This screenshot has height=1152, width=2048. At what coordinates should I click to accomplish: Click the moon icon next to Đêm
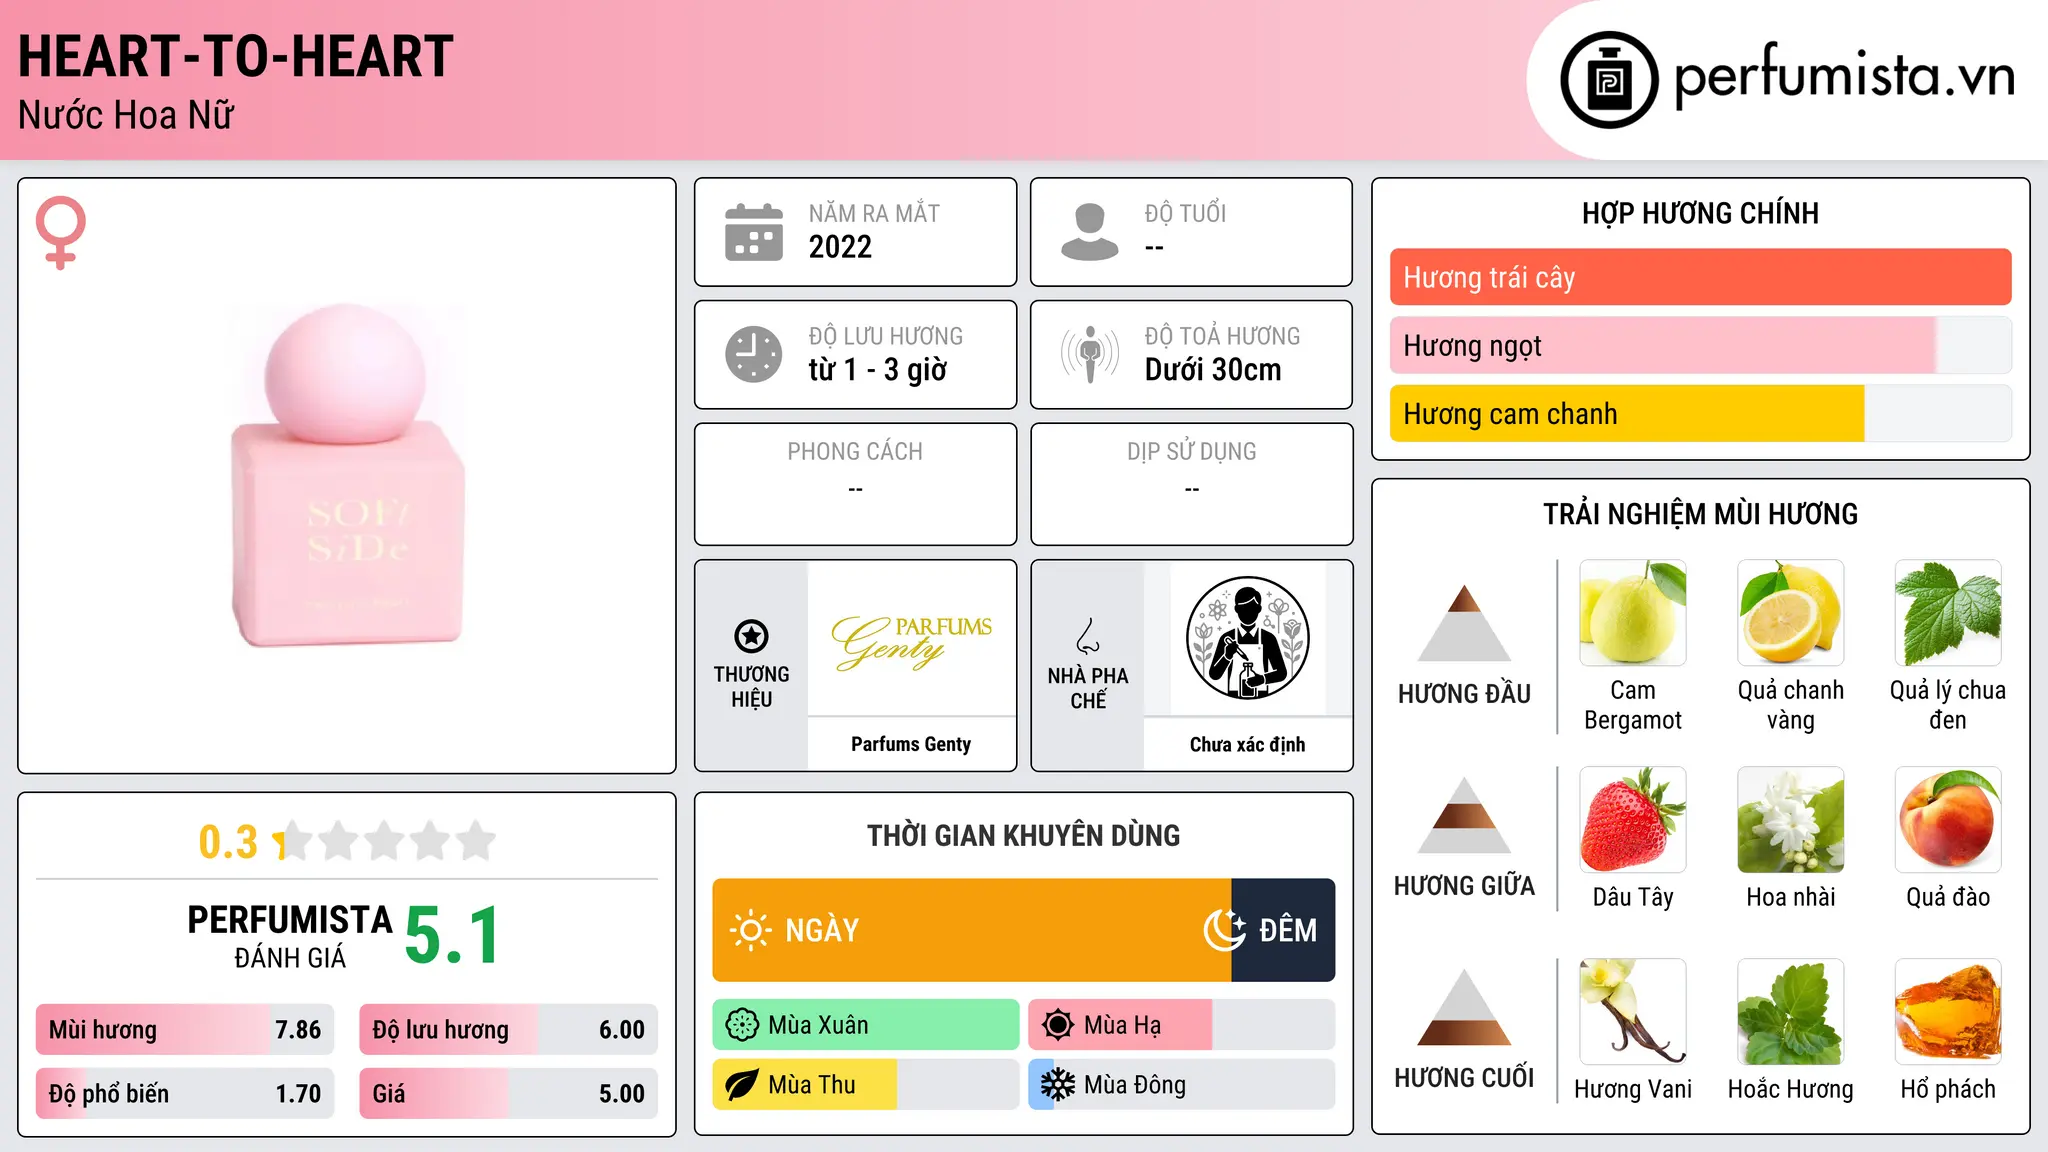pos(1224,930)
